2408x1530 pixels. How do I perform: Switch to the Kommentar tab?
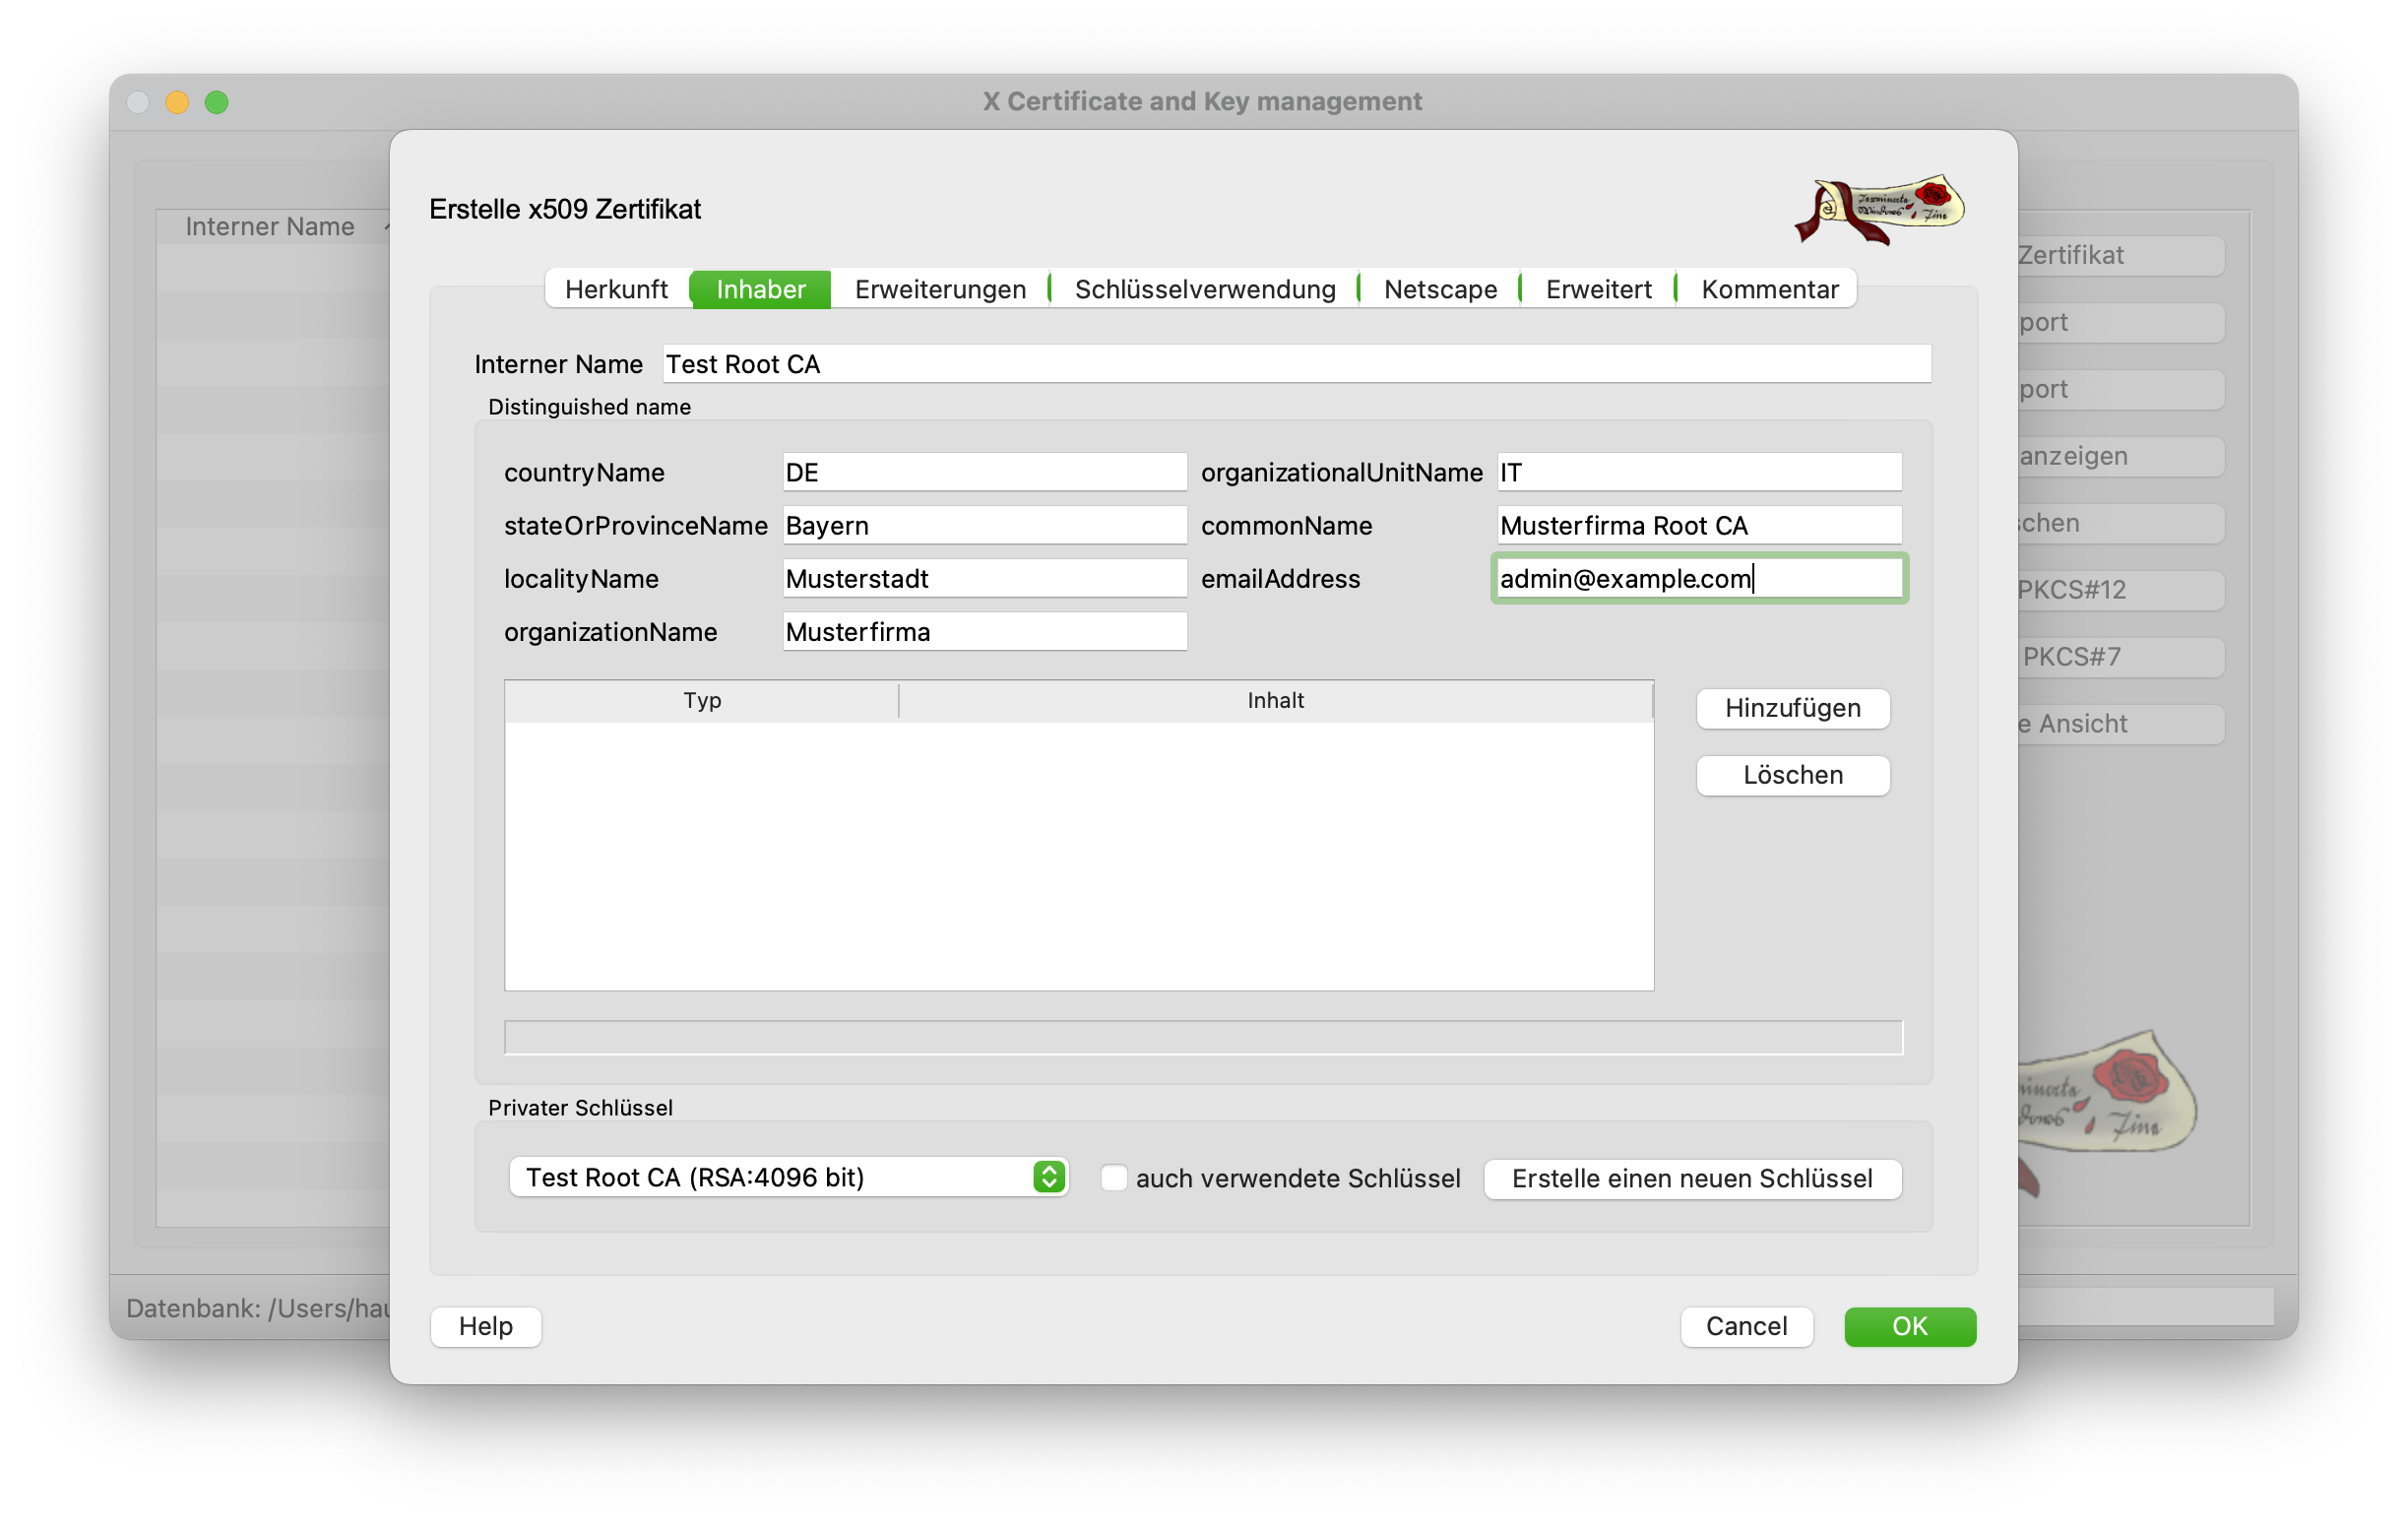[x=1769, y=289]
